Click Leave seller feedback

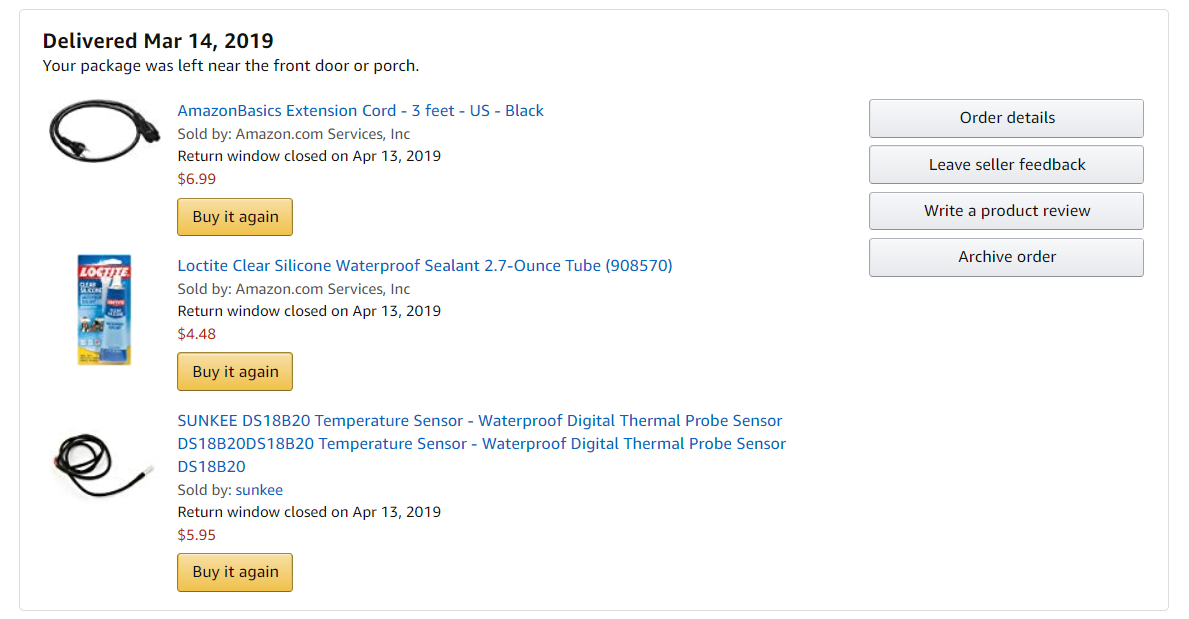(x=1006, y=165)
